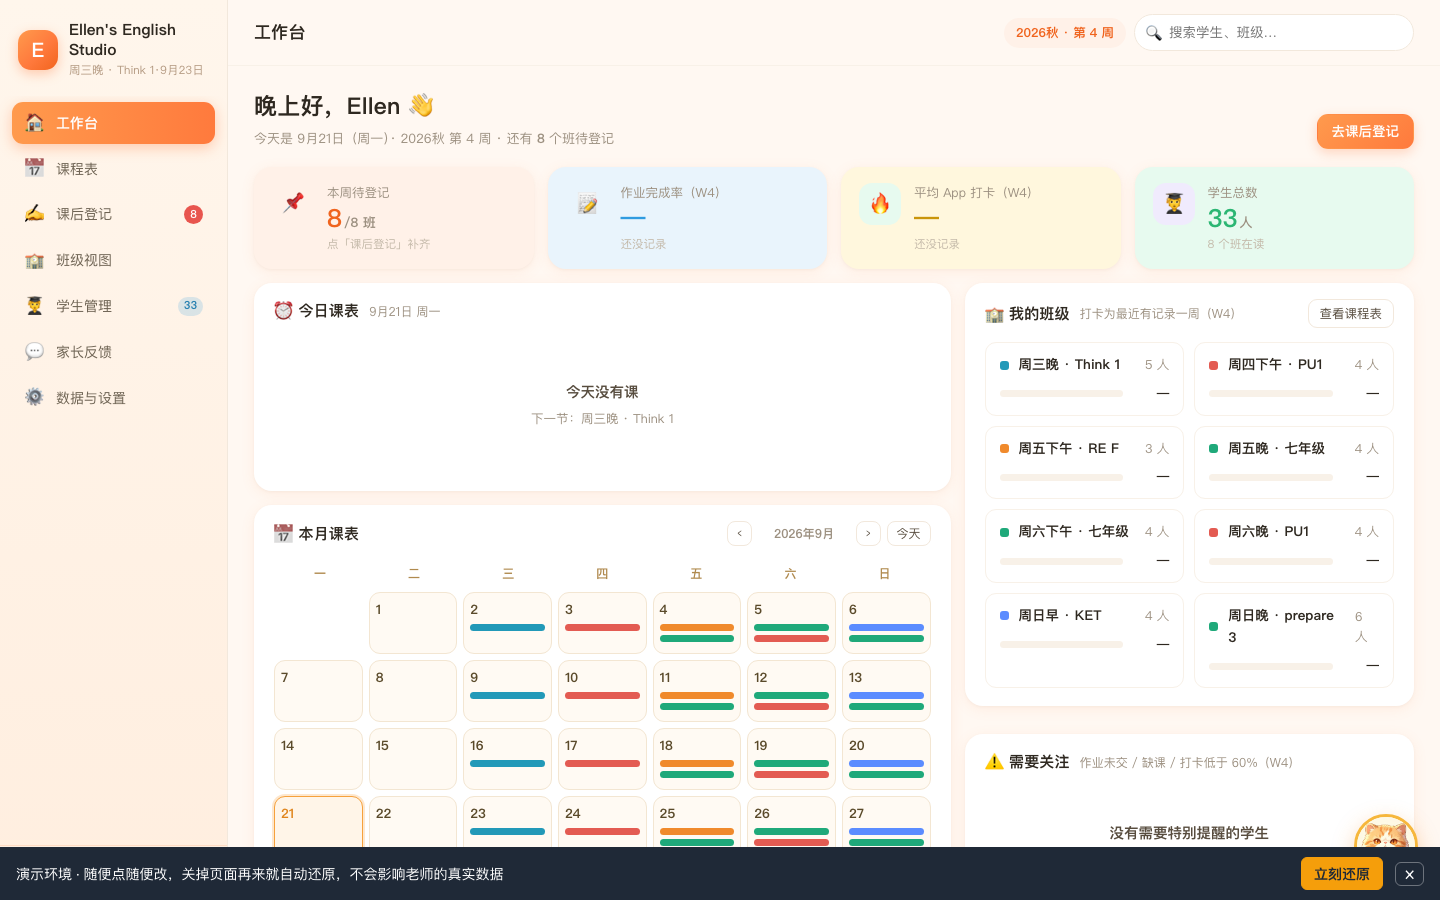1440x900 pixels.
Task: Click the 学生管理 graduate icon
Action: pyautogui.click(x=34, y=306)
